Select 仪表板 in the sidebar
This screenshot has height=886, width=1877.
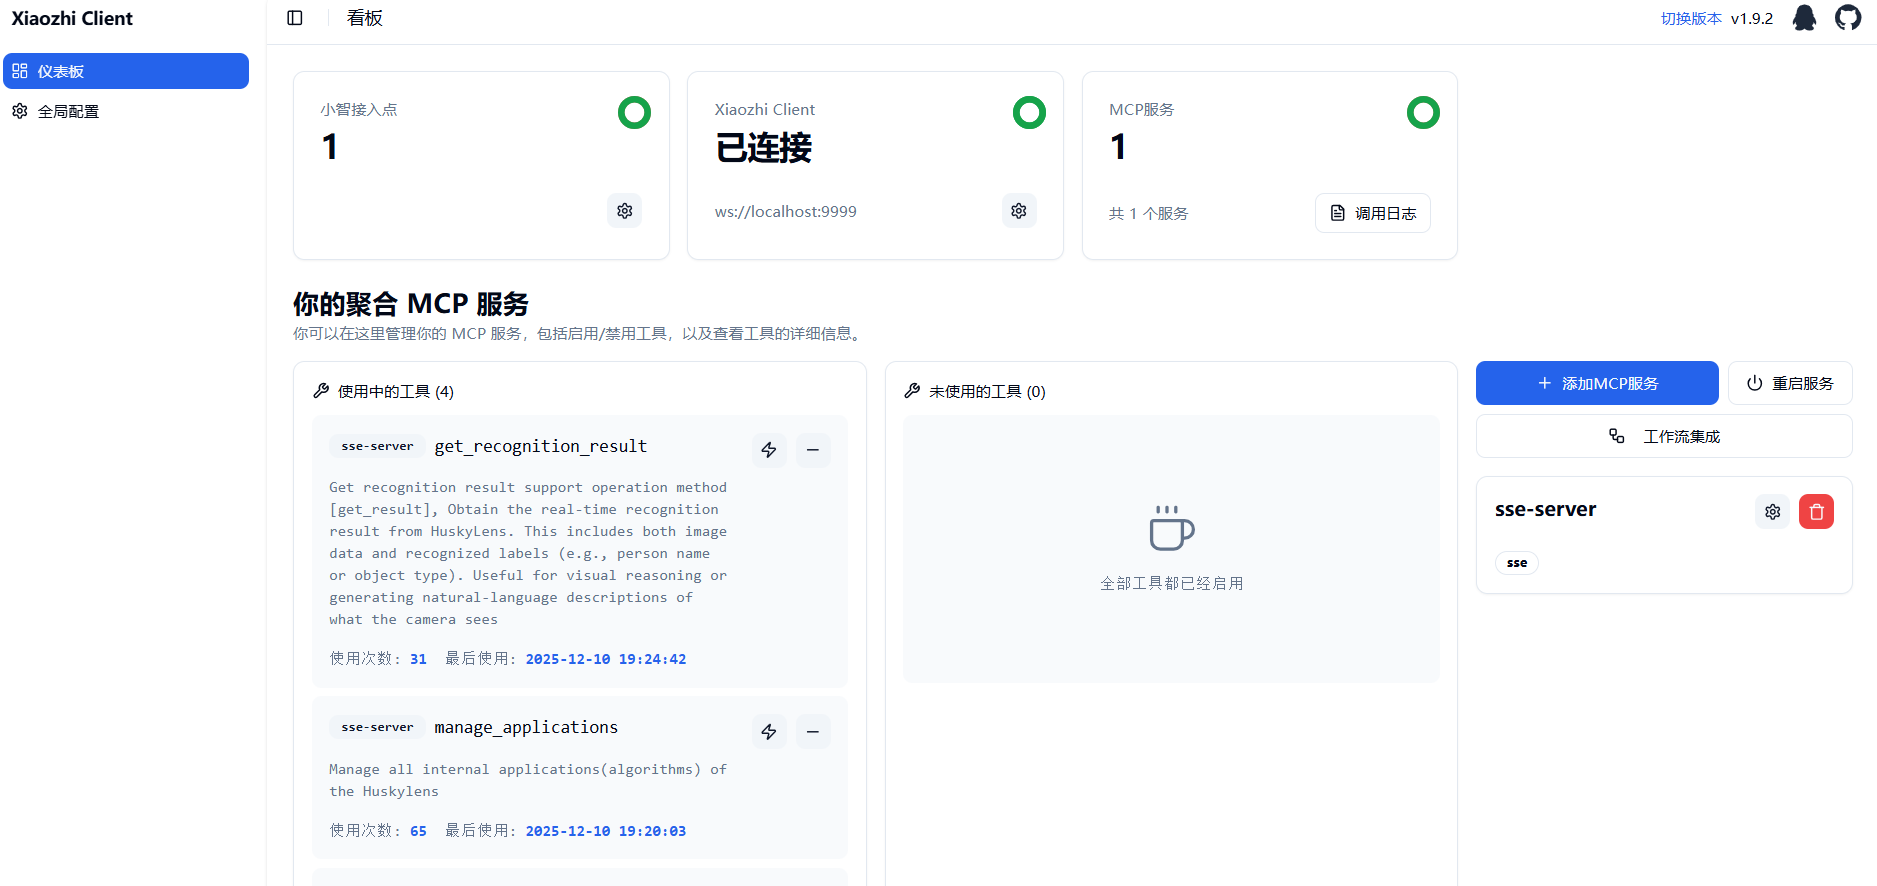[126, 71]
